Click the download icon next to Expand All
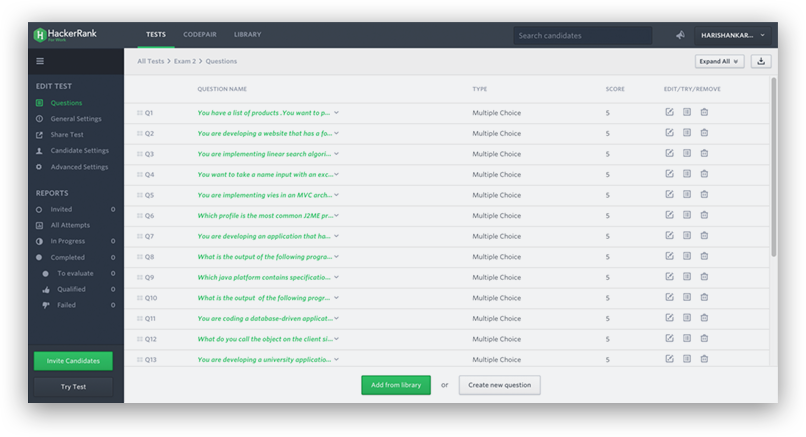 click(761, 61)
